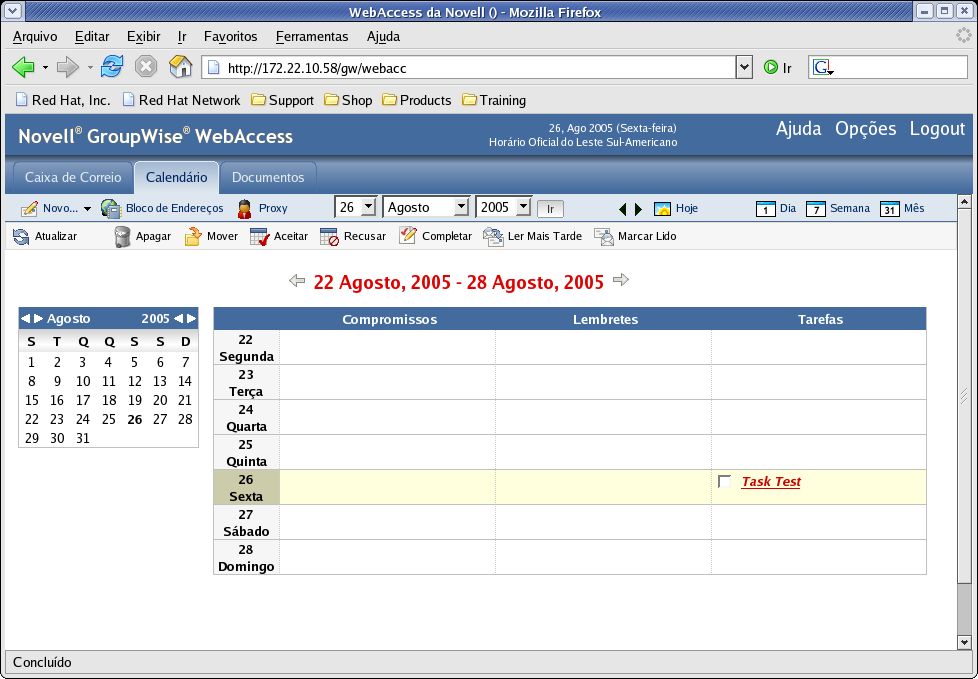Open Bloco de Endereços address book icon
The width and height of the screenshot is (978, 679).
point(110,208)
